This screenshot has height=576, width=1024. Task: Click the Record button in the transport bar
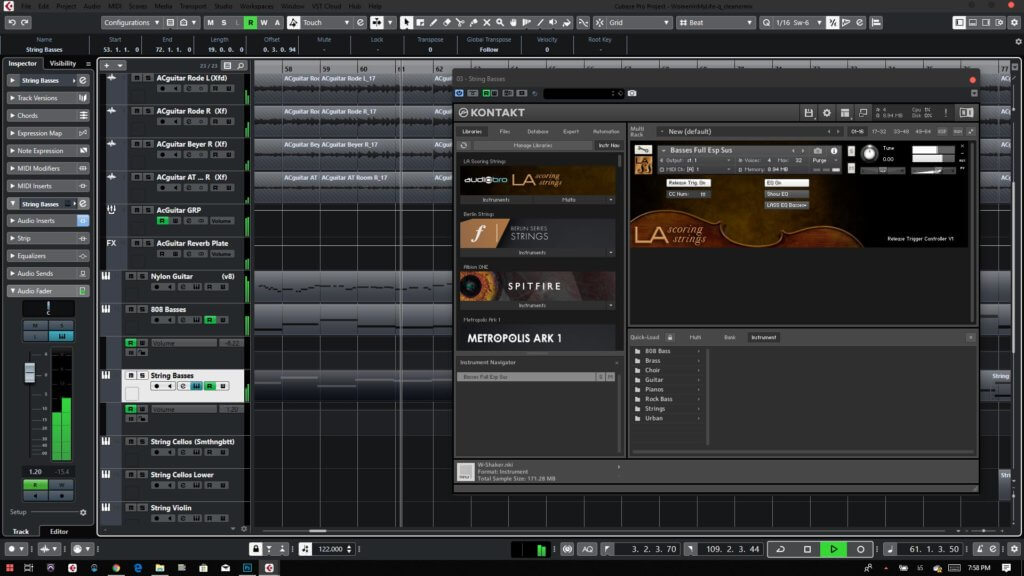tap(860, 549)
